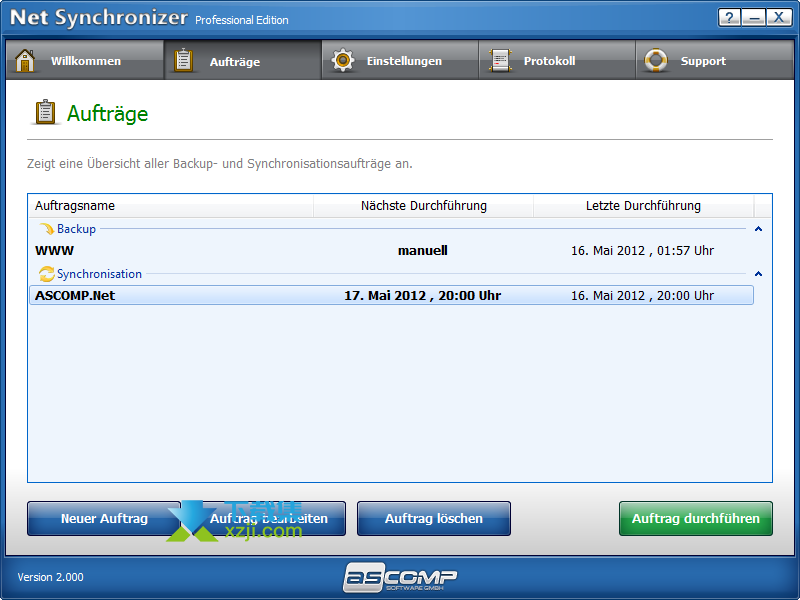The width and height of the screenshot is (800, 600).
Task: Click the "16. Mai 2012 , 01:57 Uhr" cell
Action: click(x=642, y=251)
